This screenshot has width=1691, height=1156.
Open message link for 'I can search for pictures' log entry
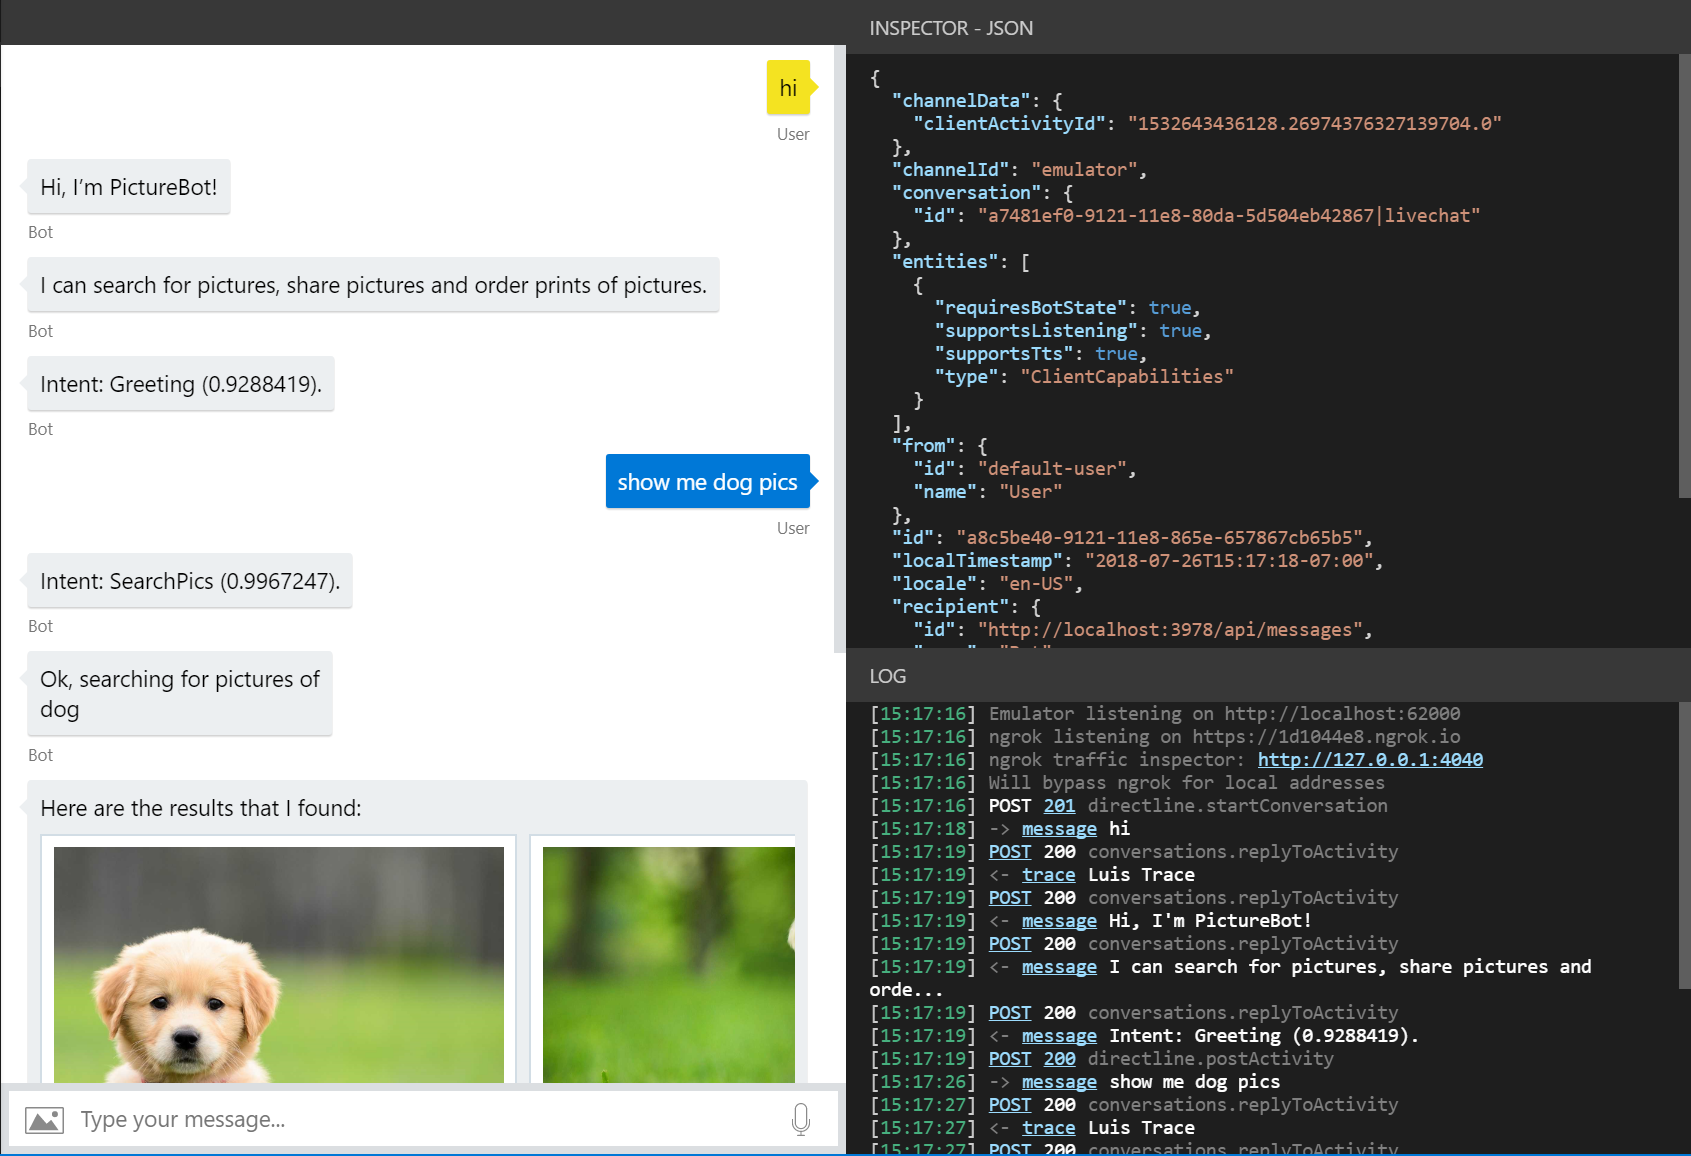point(1059,967)
